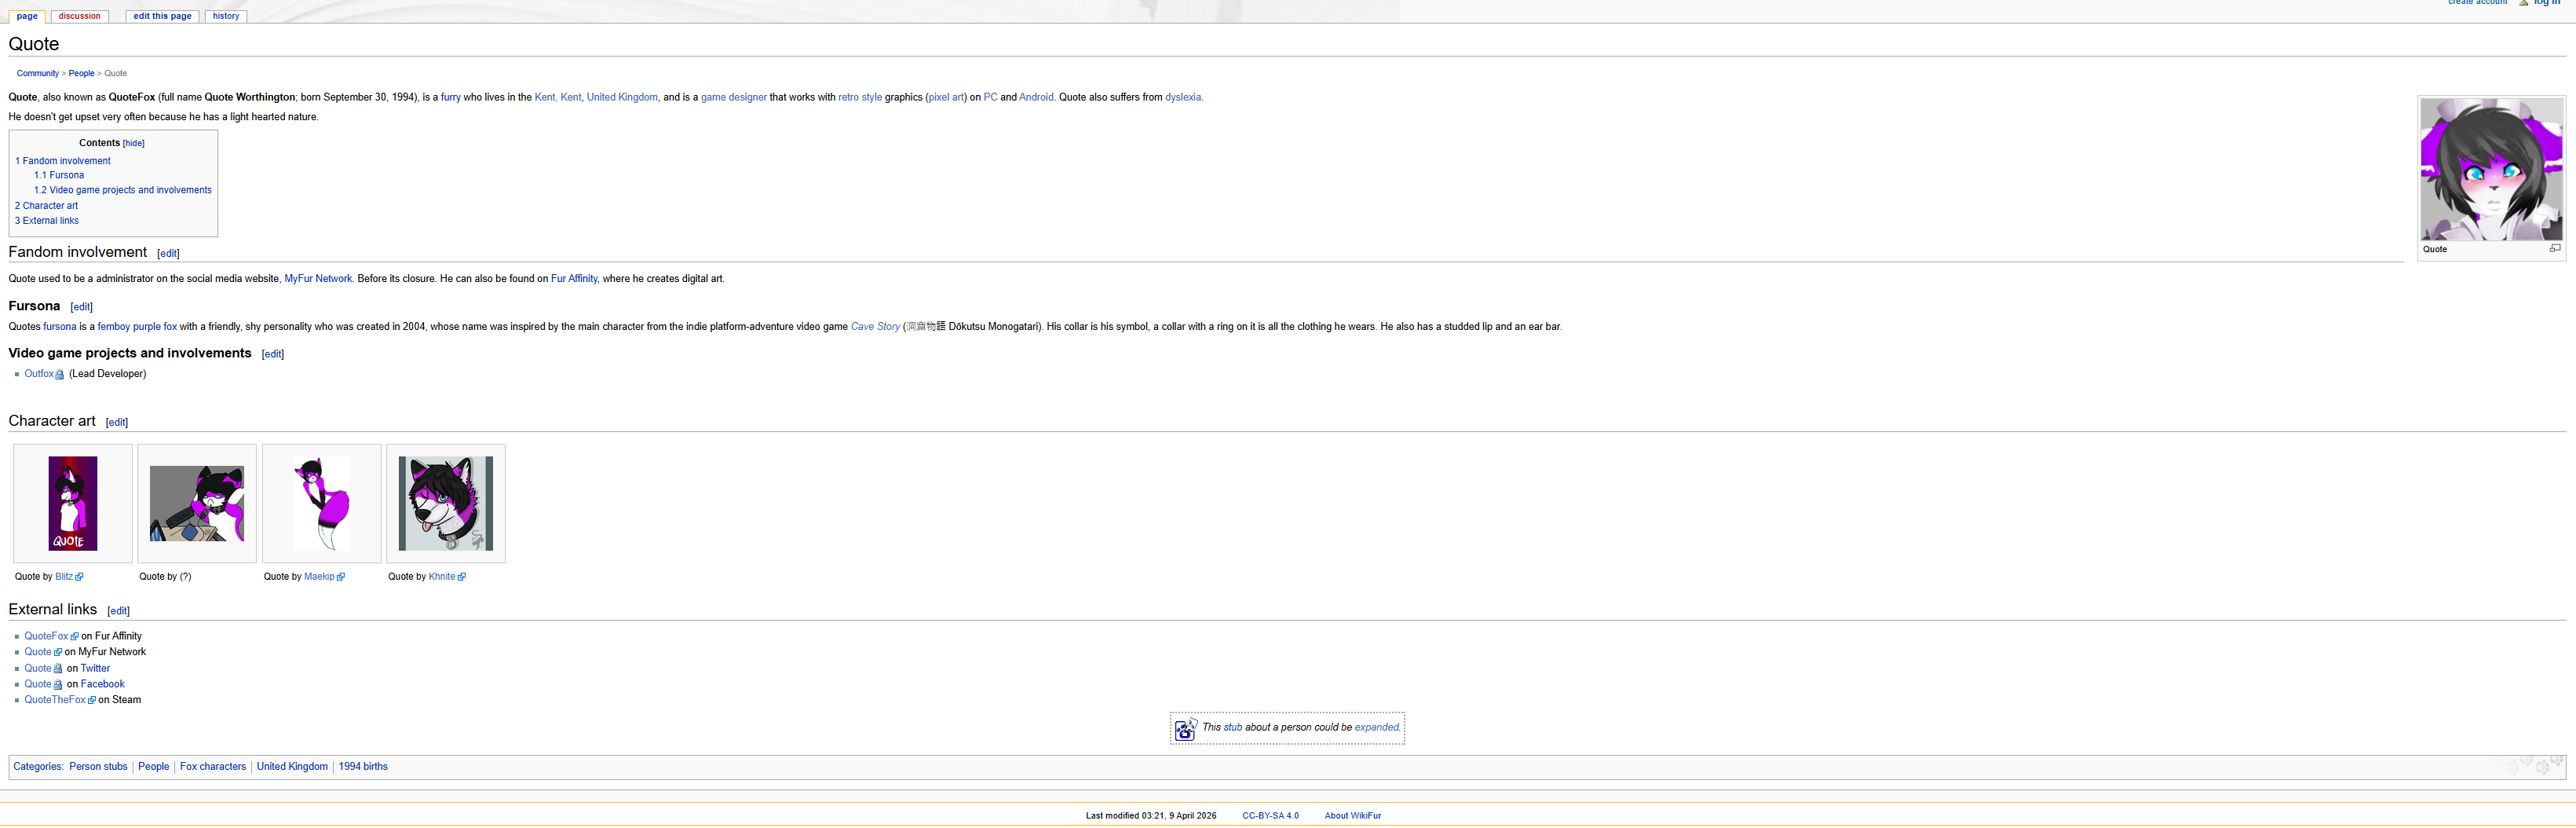Open the dyslexia link
The width and height of the screenshot is (2576, 828).
coord(1183,97)
